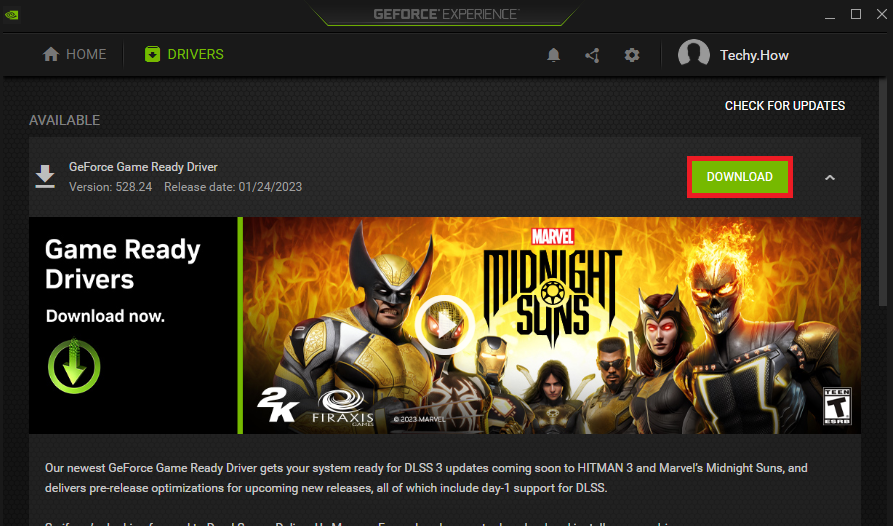
Task: Click the Midnight Suns banner logo
Action: click(x=552, y=287)
